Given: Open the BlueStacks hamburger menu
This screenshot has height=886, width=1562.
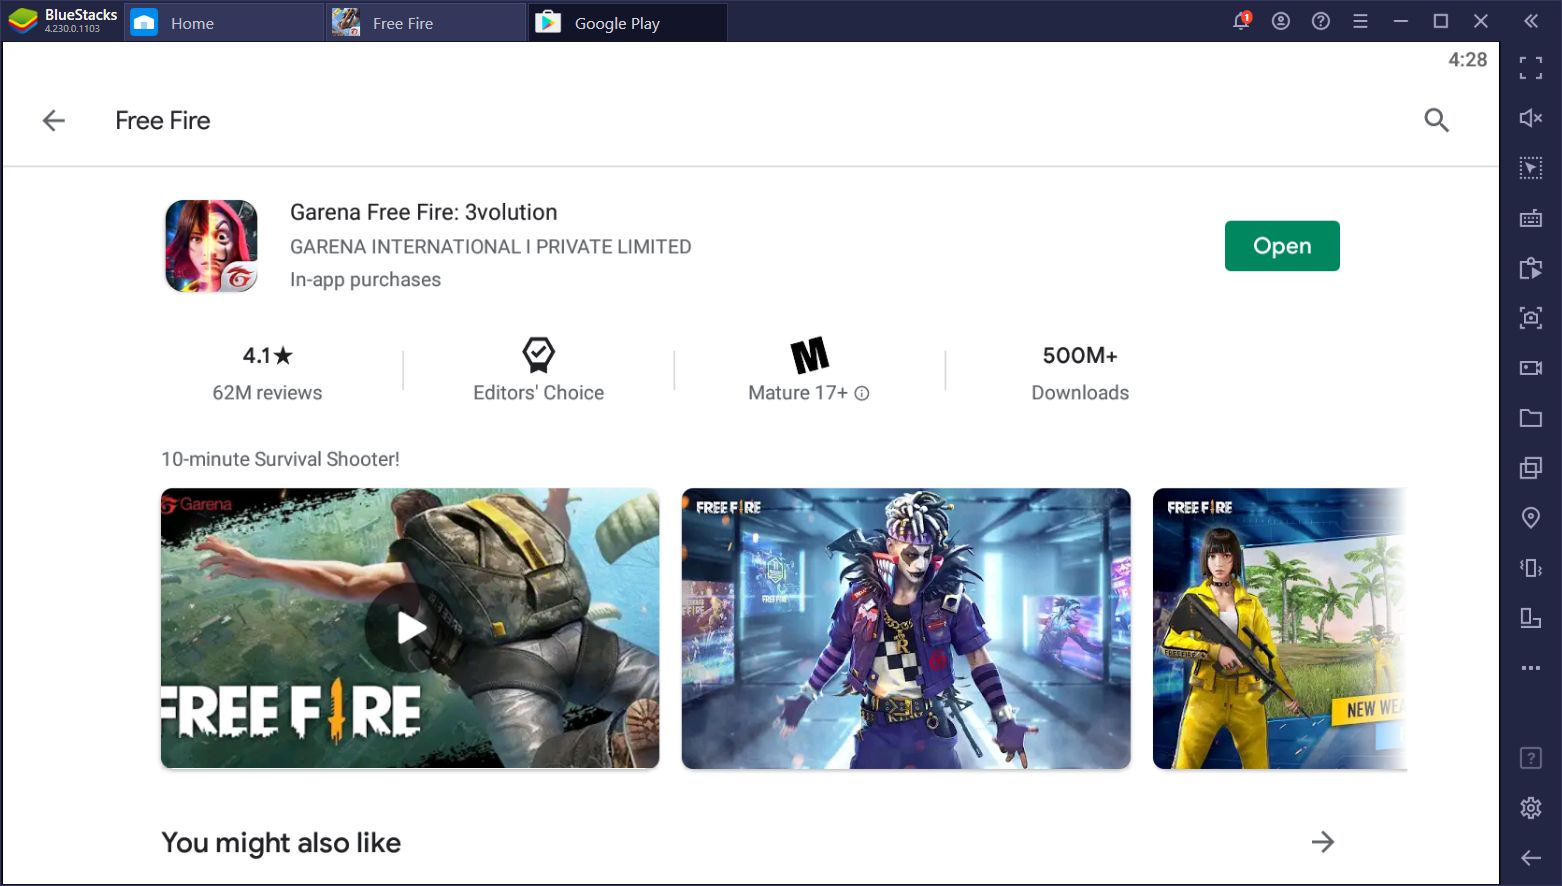Looking at the screenshot, I should [1360, 21].
